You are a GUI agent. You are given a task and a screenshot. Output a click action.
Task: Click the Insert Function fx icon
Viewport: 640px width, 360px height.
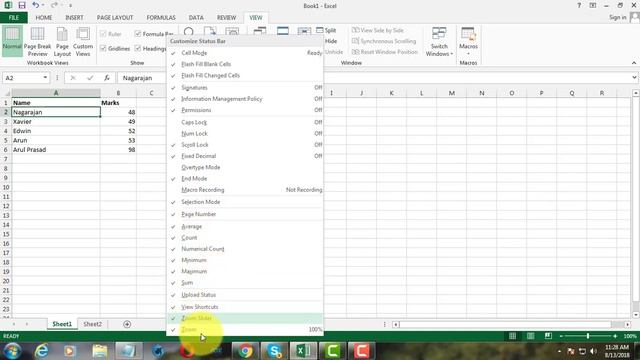coord(107,78)
